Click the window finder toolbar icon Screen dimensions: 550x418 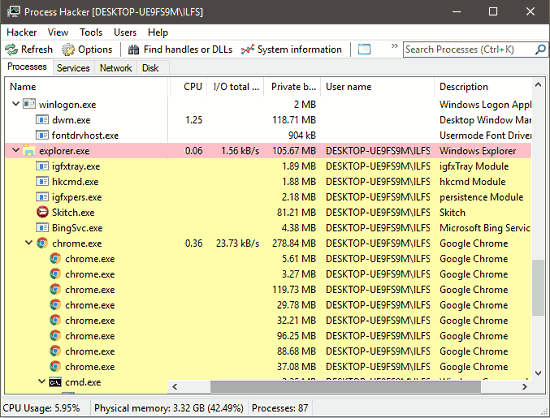(364, 49)
